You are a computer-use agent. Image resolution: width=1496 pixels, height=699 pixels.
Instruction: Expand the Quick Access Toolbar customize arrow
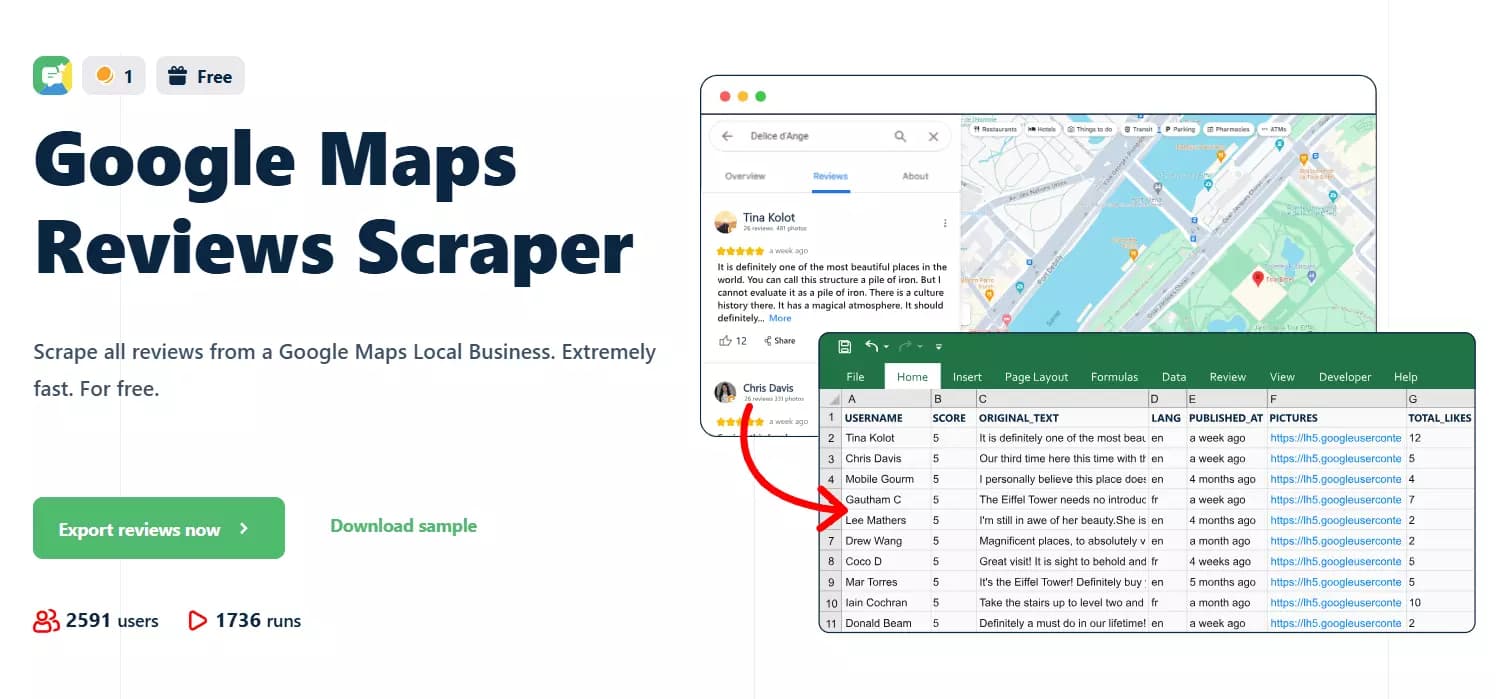pyautogui.click(x=938, y=345)
